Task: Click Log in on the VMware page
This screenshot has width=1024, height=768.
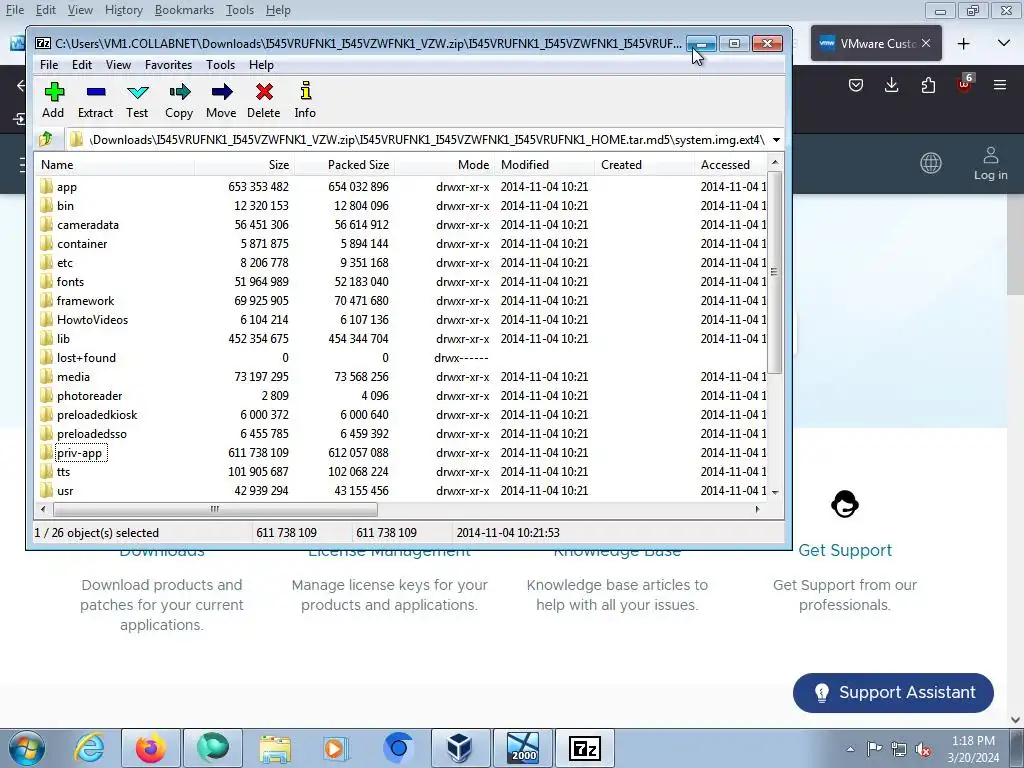Action: point(990,163)
